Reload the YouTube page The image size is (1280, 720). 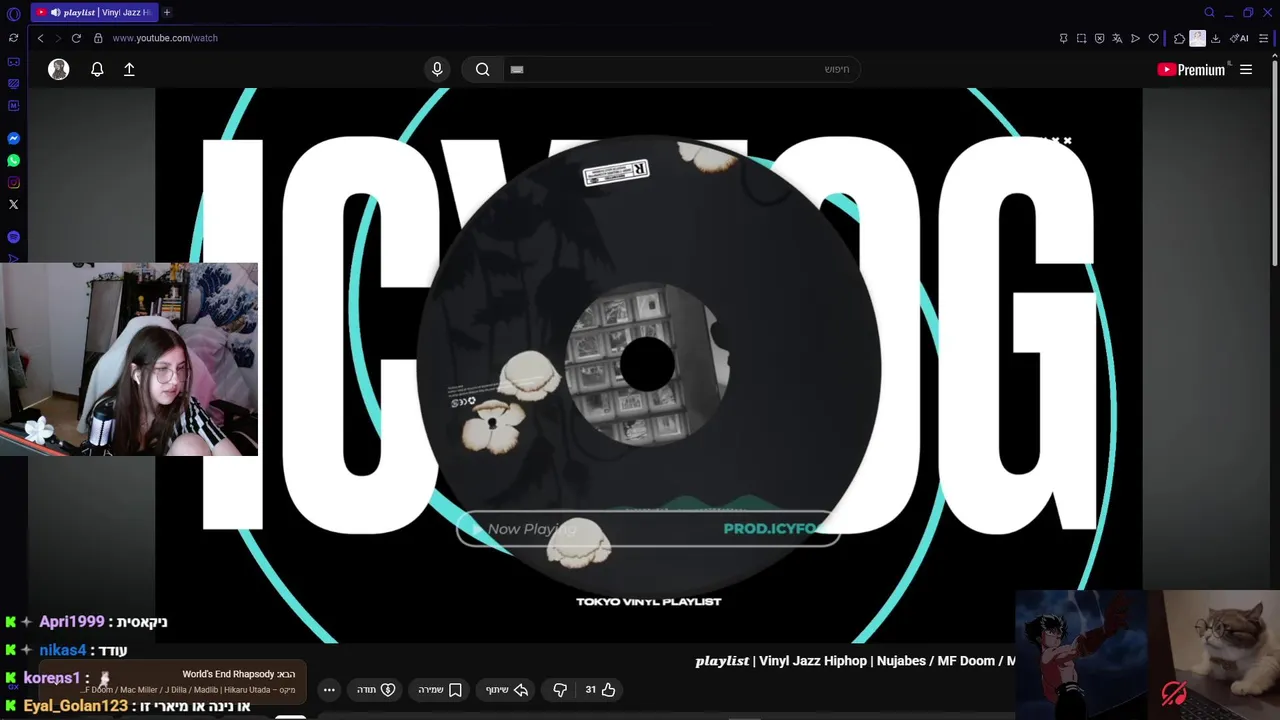click(76, 38)
